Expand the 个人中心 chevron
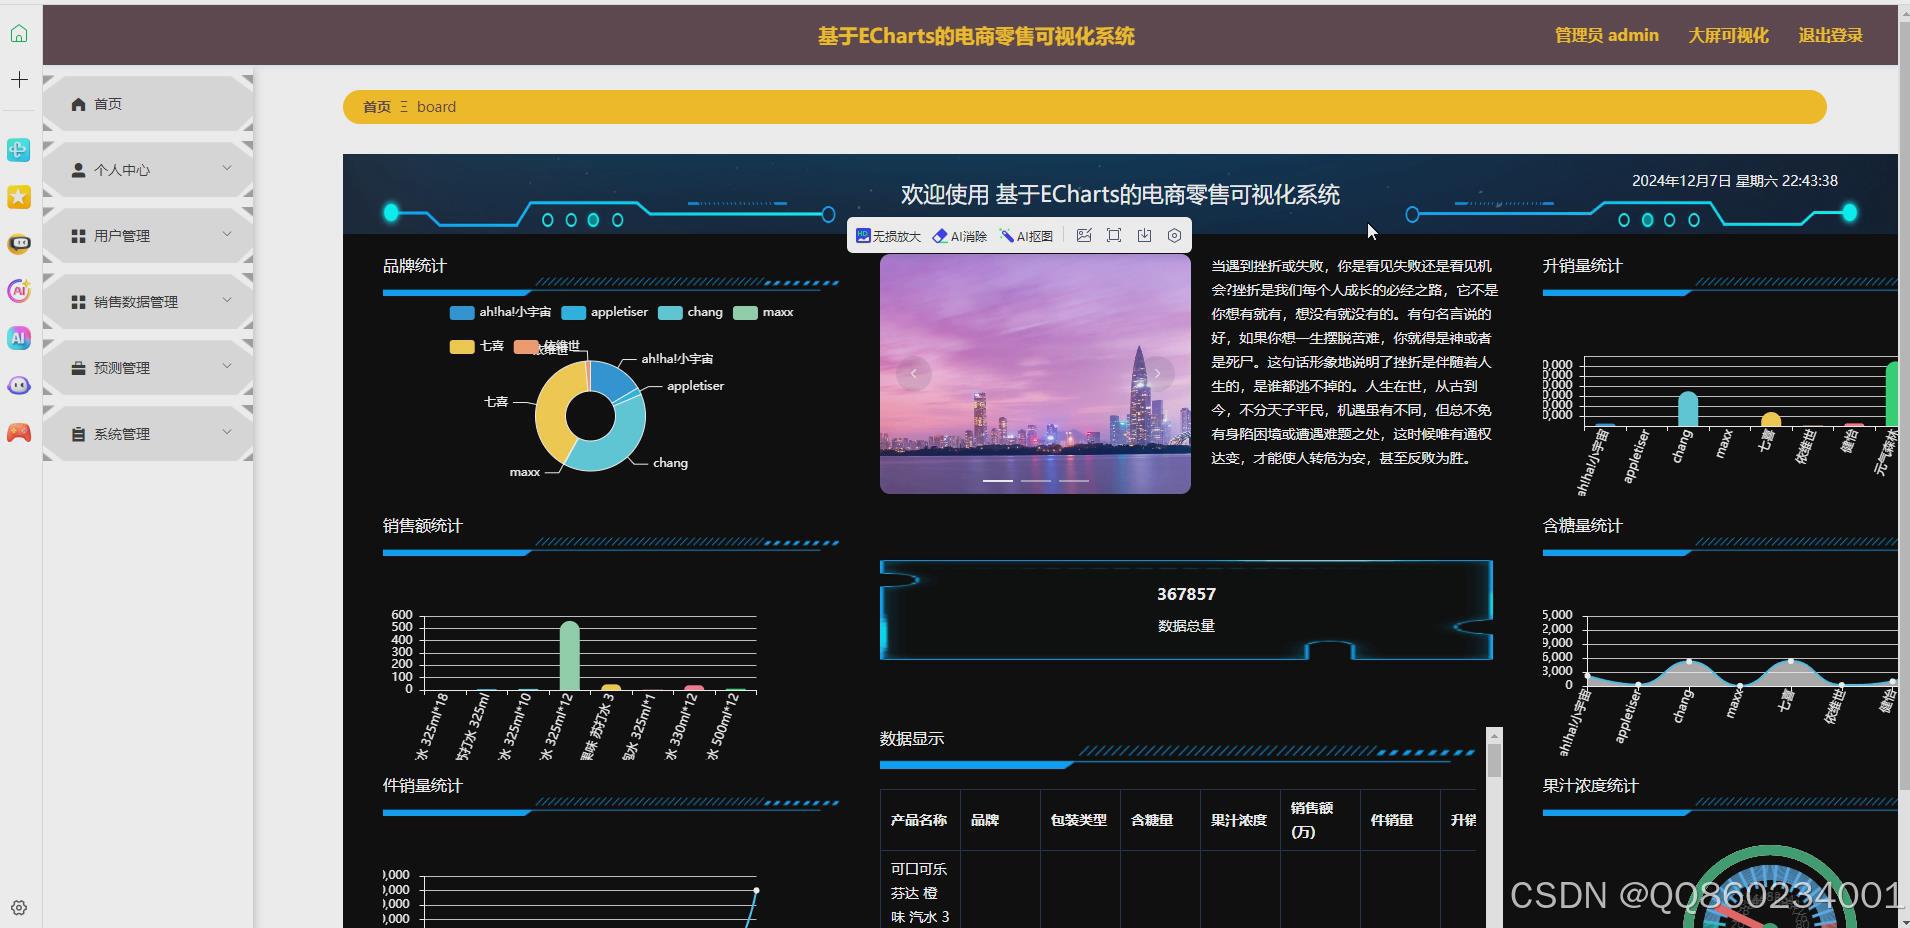The height and width of the screenshot is (928, 1910). click(x=227, y=168)
